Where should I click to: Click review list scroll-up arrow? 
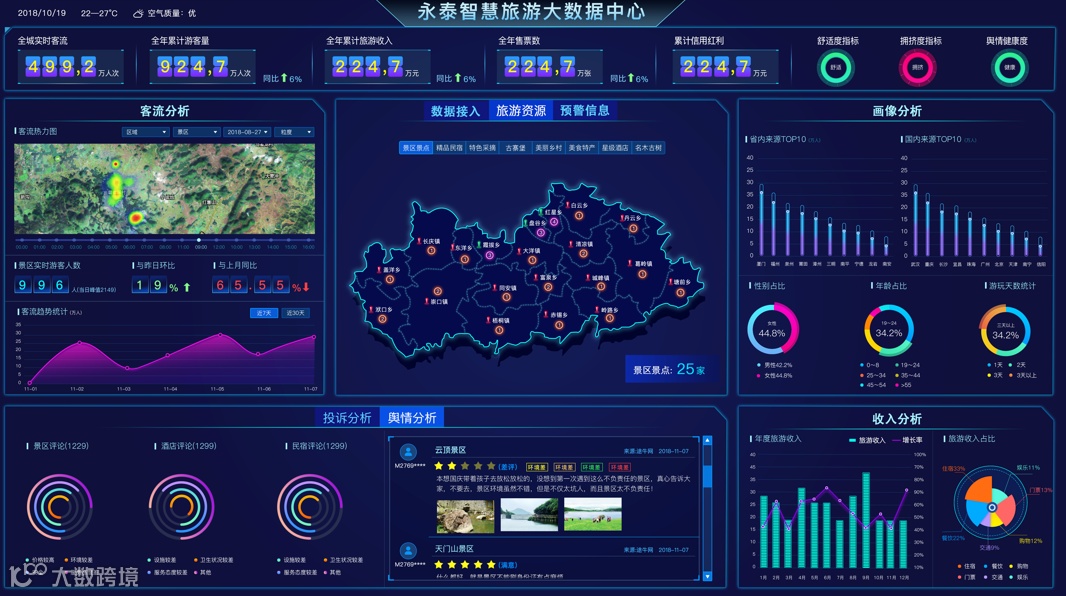pos(707,441)
